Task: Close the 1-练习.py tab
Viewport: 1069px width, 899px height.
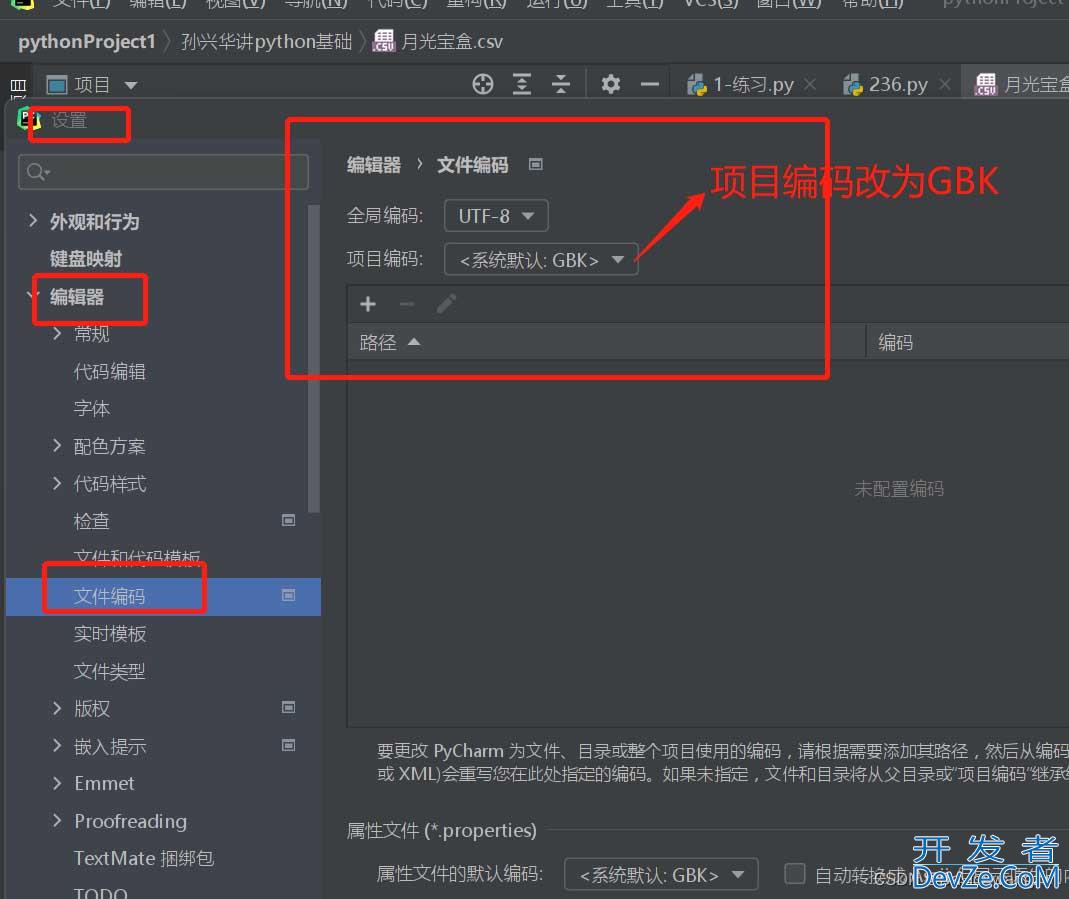Action: click(810, 84)
